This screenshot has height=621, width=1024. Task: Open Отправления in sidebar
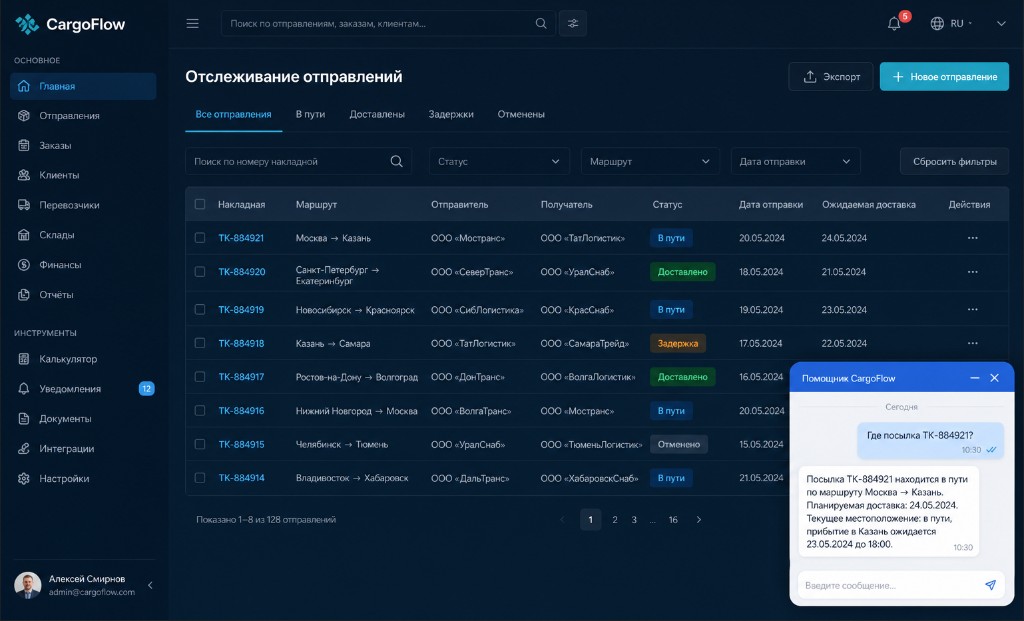[83, 116]
